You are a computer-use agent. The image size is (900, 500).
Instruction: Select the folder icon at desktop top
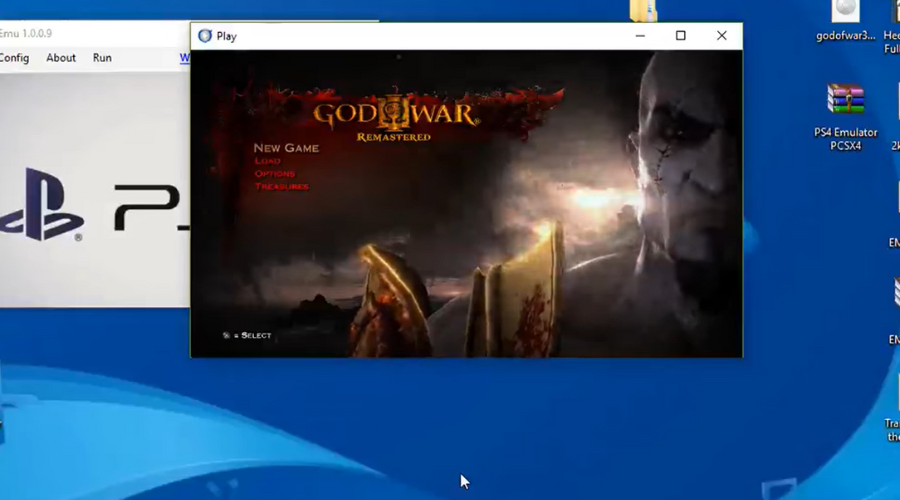pyautogui.click(x=643, y=10)
